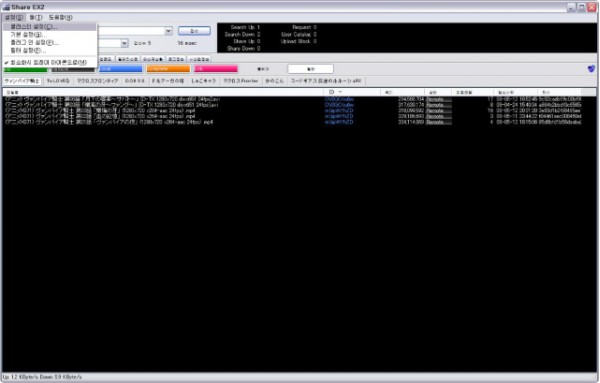
Task: Choose 기본 설정(B)... from the open menu
Action: click(x=49, y=34)
